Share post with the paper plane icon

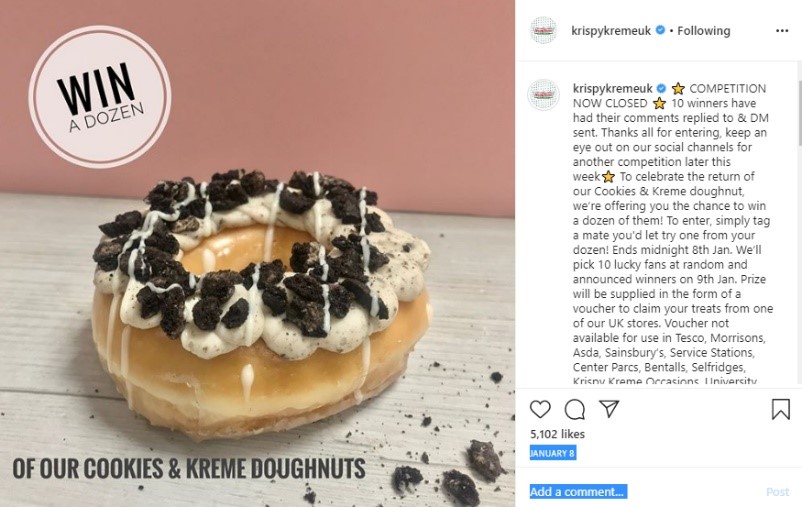pyautogui.click(x=609, y=408)
